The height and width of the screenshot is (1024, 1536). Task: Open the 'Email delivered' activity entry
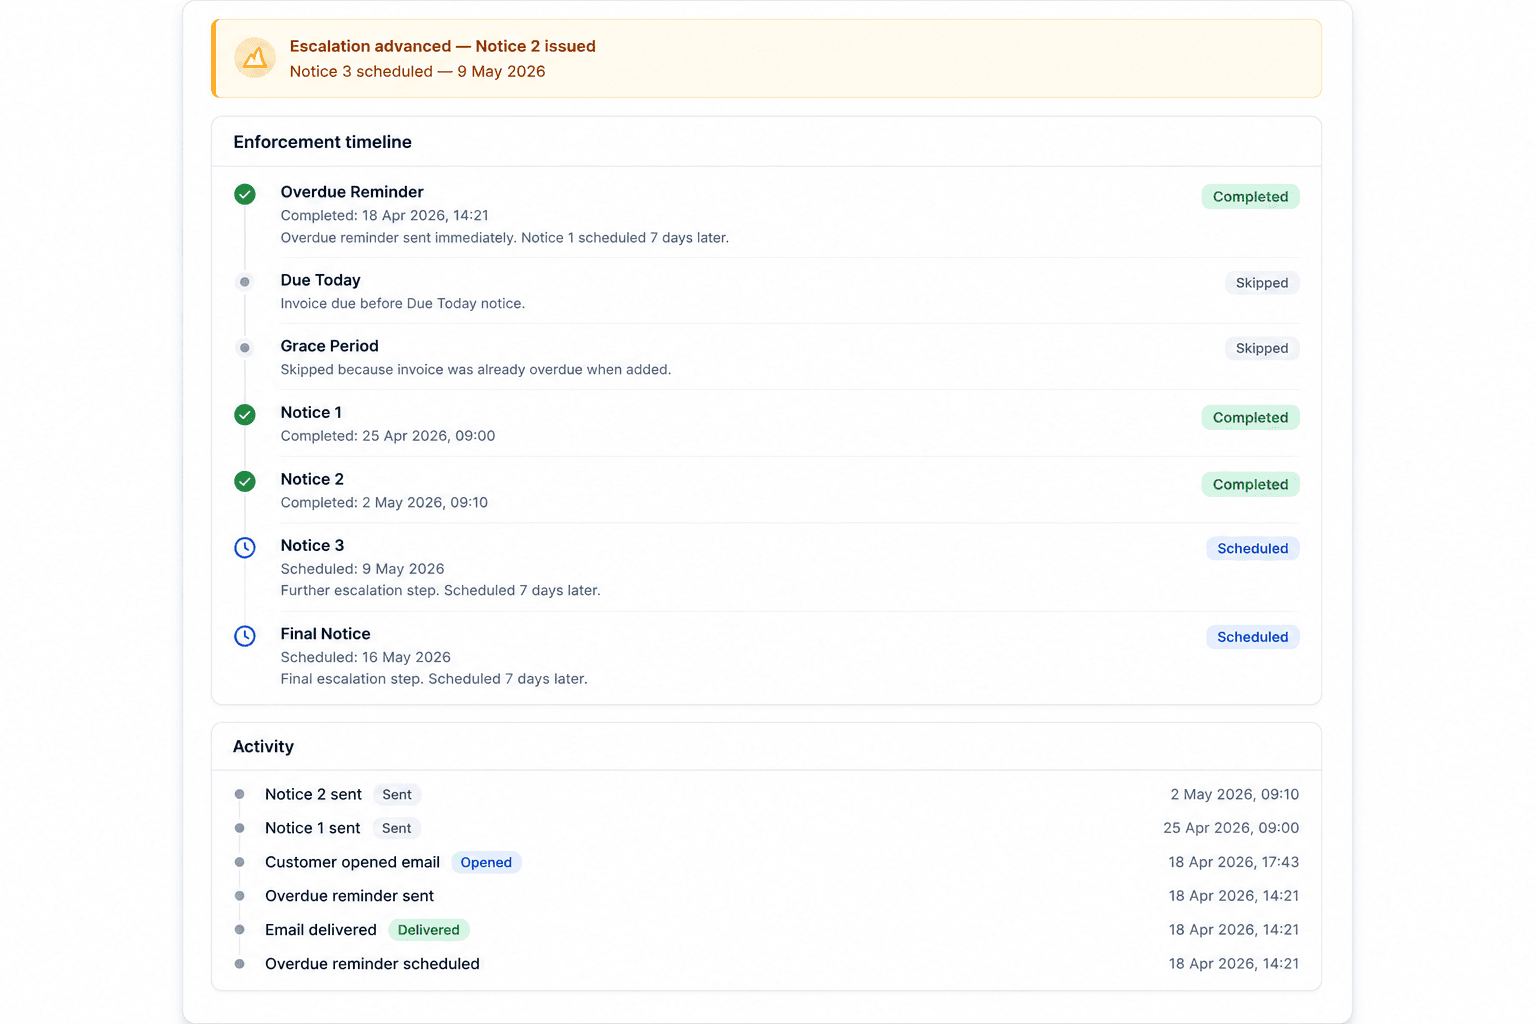point(320,930)
